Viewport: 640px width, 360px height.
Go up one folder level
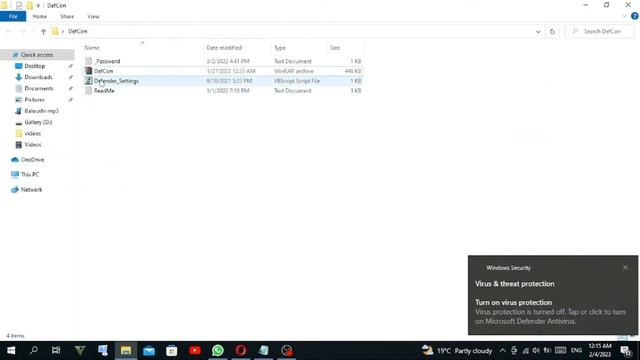click(x=43, y=31)
